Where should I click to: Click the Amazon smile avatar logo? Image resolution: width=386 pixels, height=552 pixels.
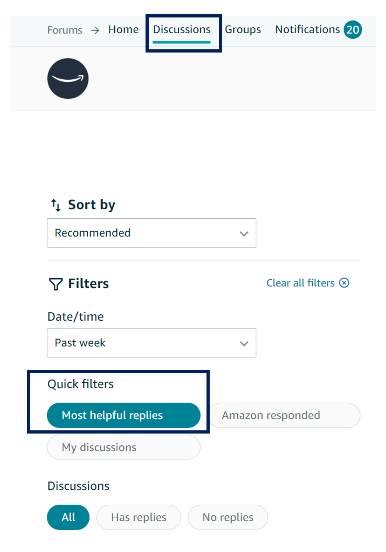click(x=68, y=79)
